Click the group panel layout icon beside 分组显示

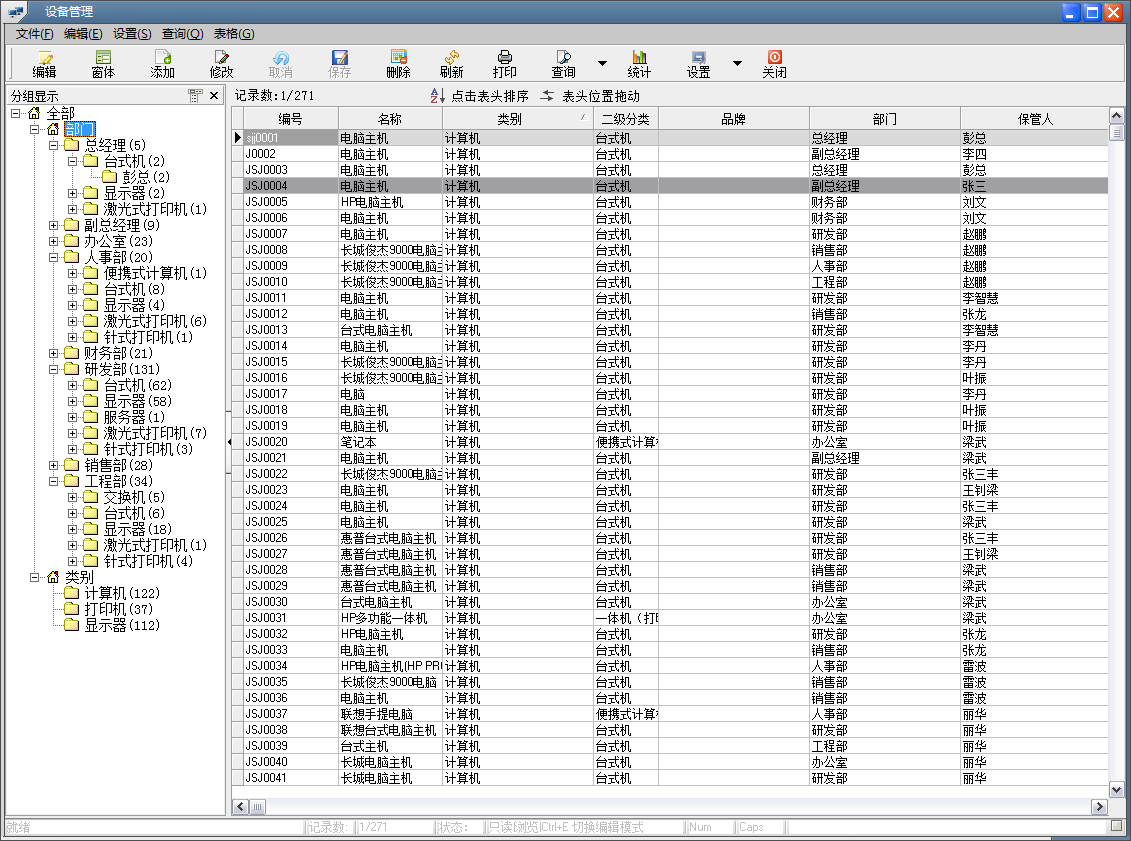195,96
